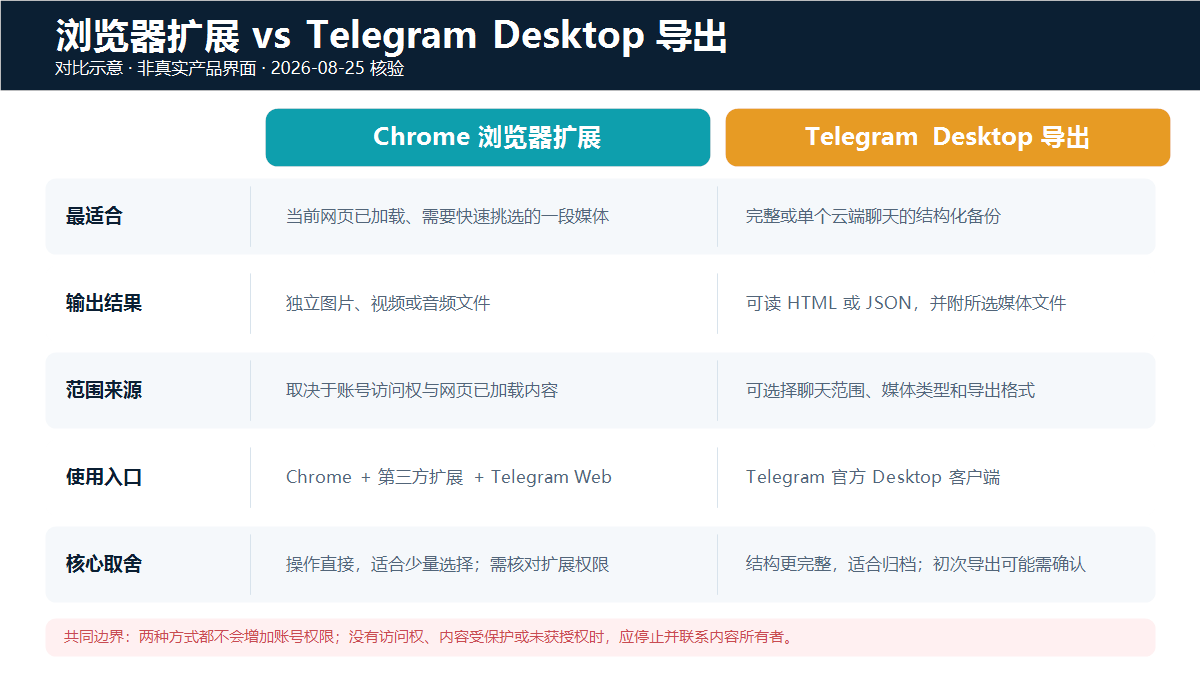Click the text 可选择聊天范围、媒体类型和导出格式

(890, 390)
